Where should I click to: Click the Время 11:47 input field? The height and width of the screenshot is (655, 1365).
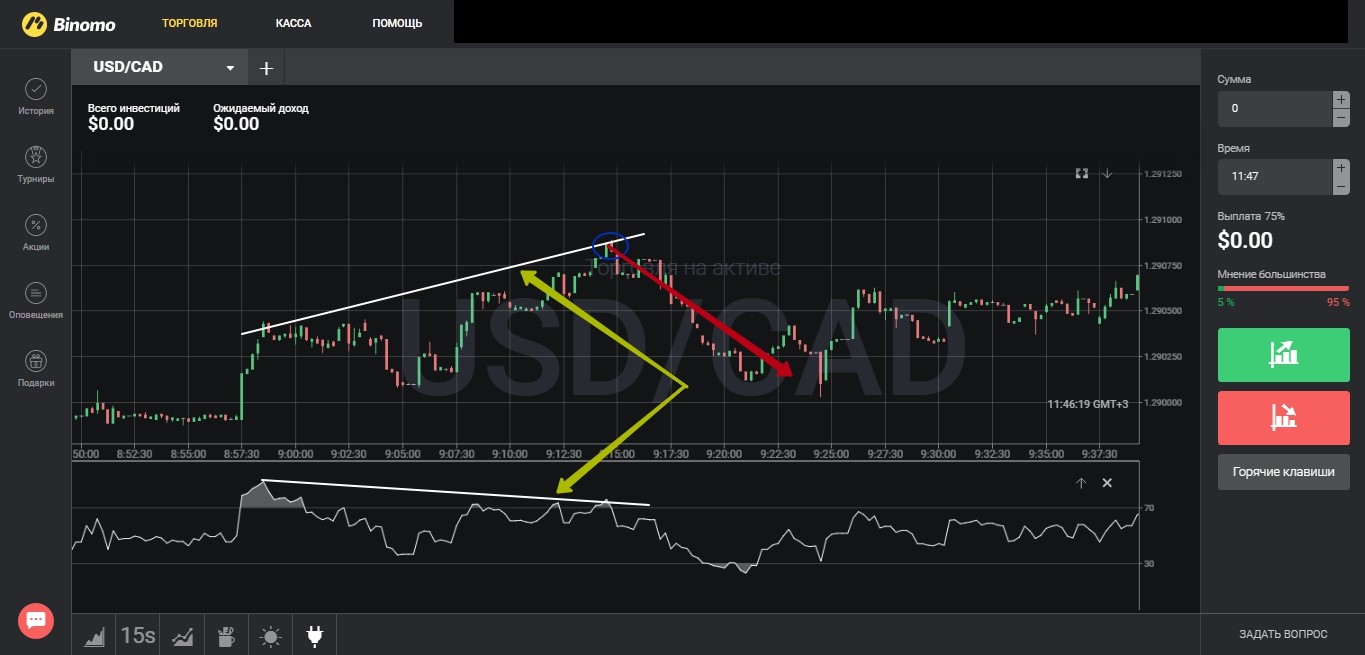pos(1275,176)
